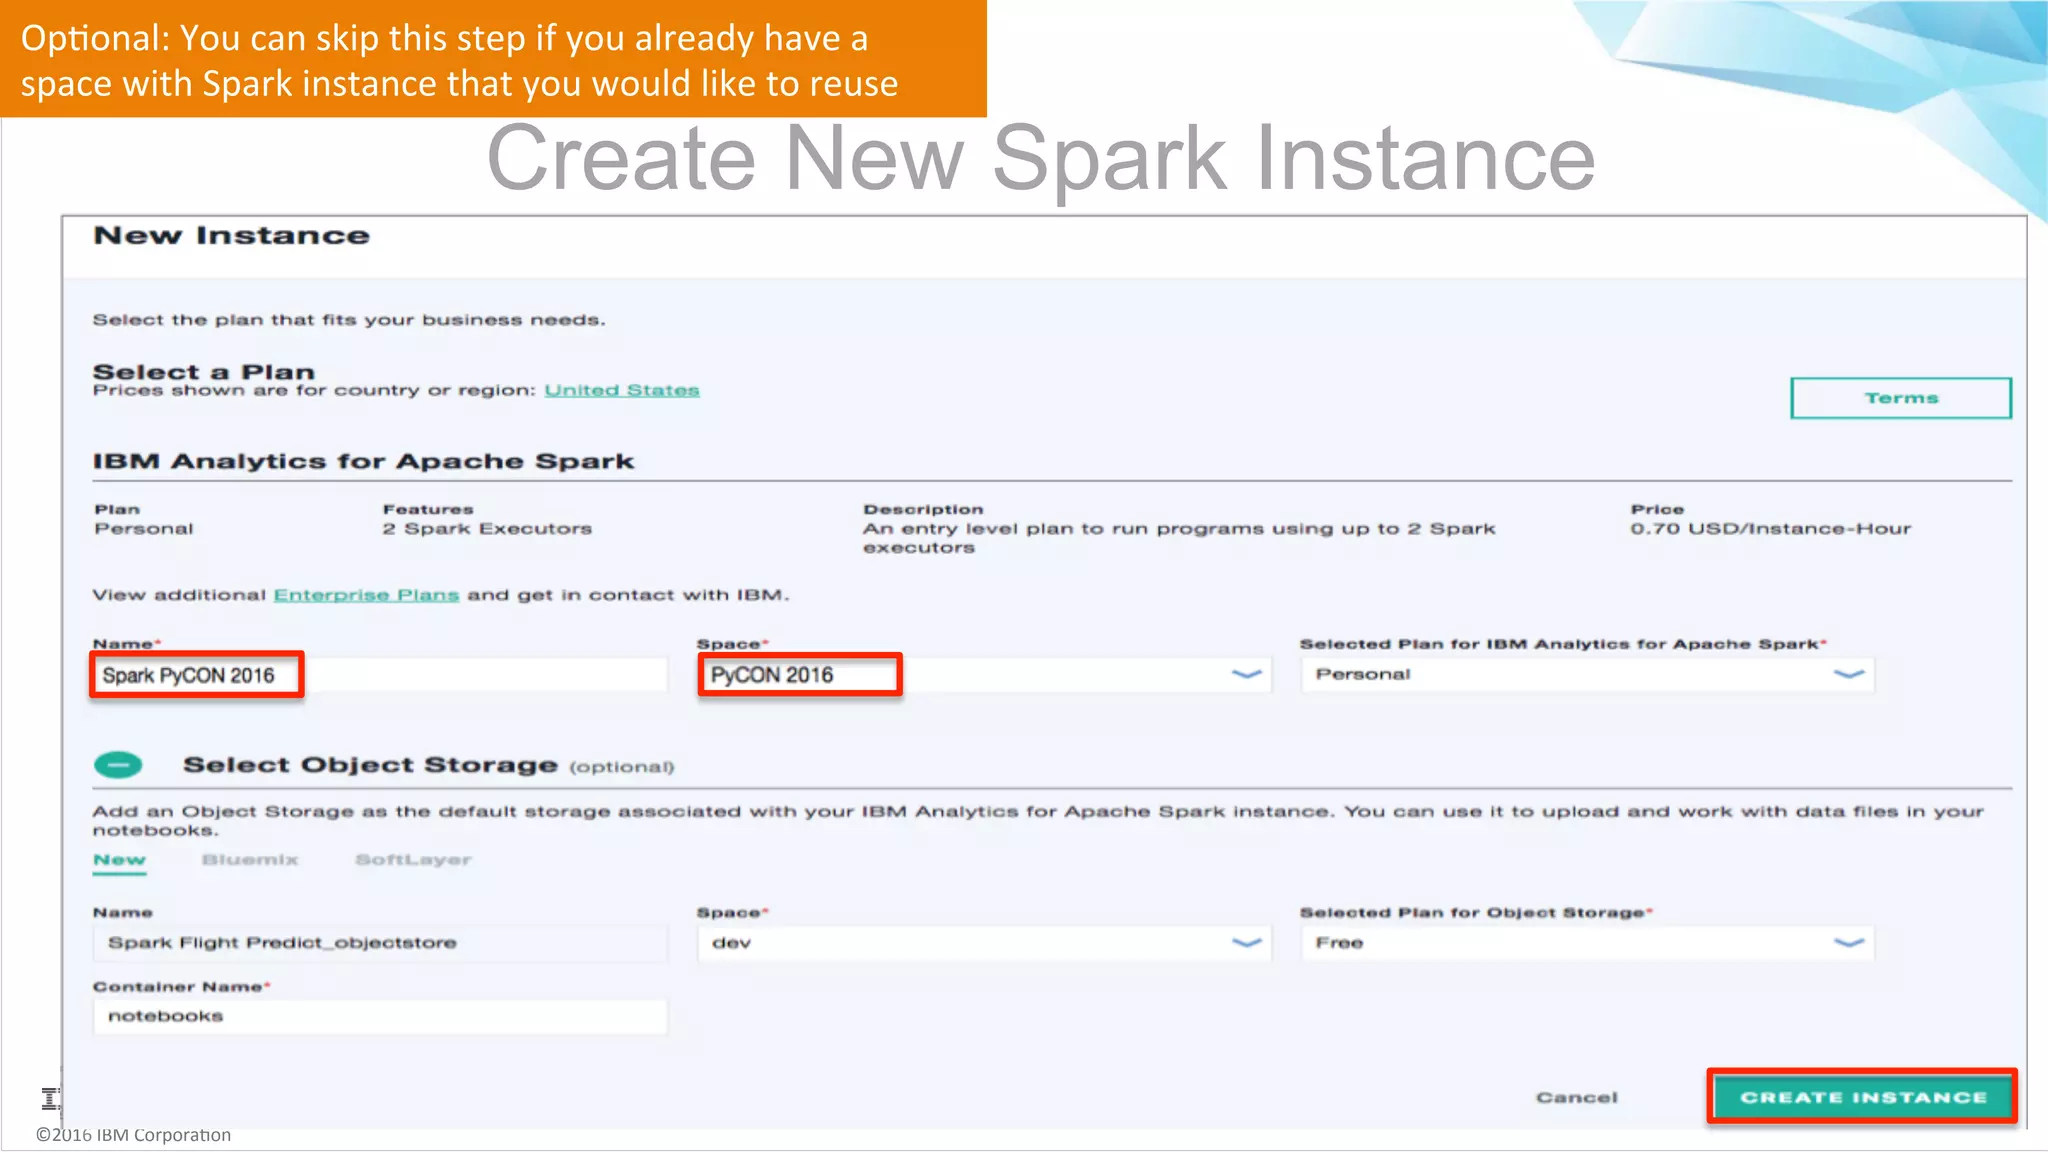Click the 'IBM Analytics for Apache Spark' heading

pyautogui.click(x=364, y=461)
